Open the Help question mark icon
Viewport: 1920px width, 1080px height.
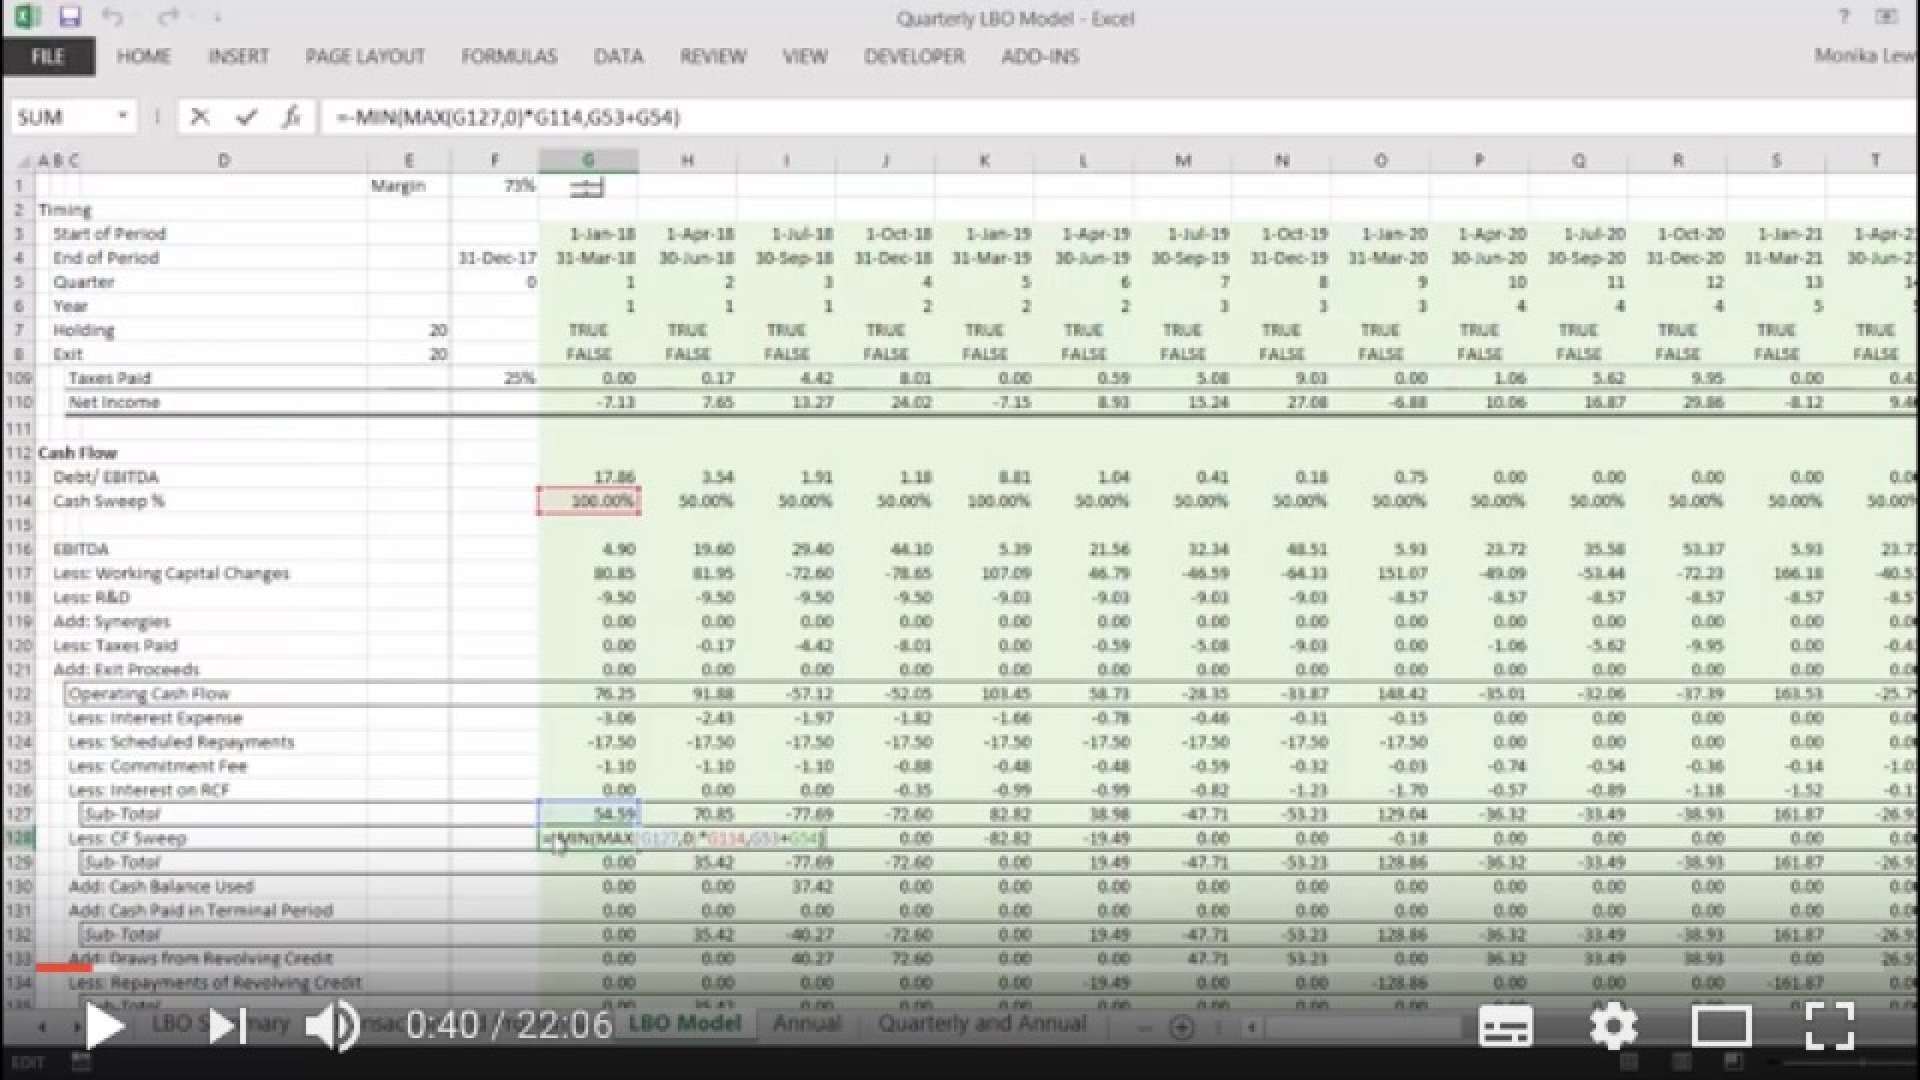click(1844, 17)
